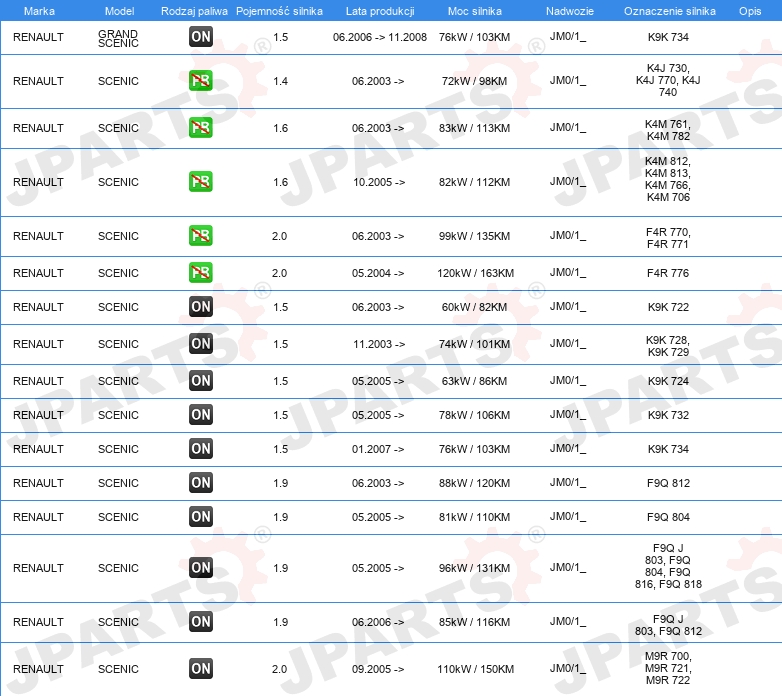The height and width of the screenshot is (696, 782).
Task: Select the 99kW / 135KM power cell
Action: click(474, 236)
